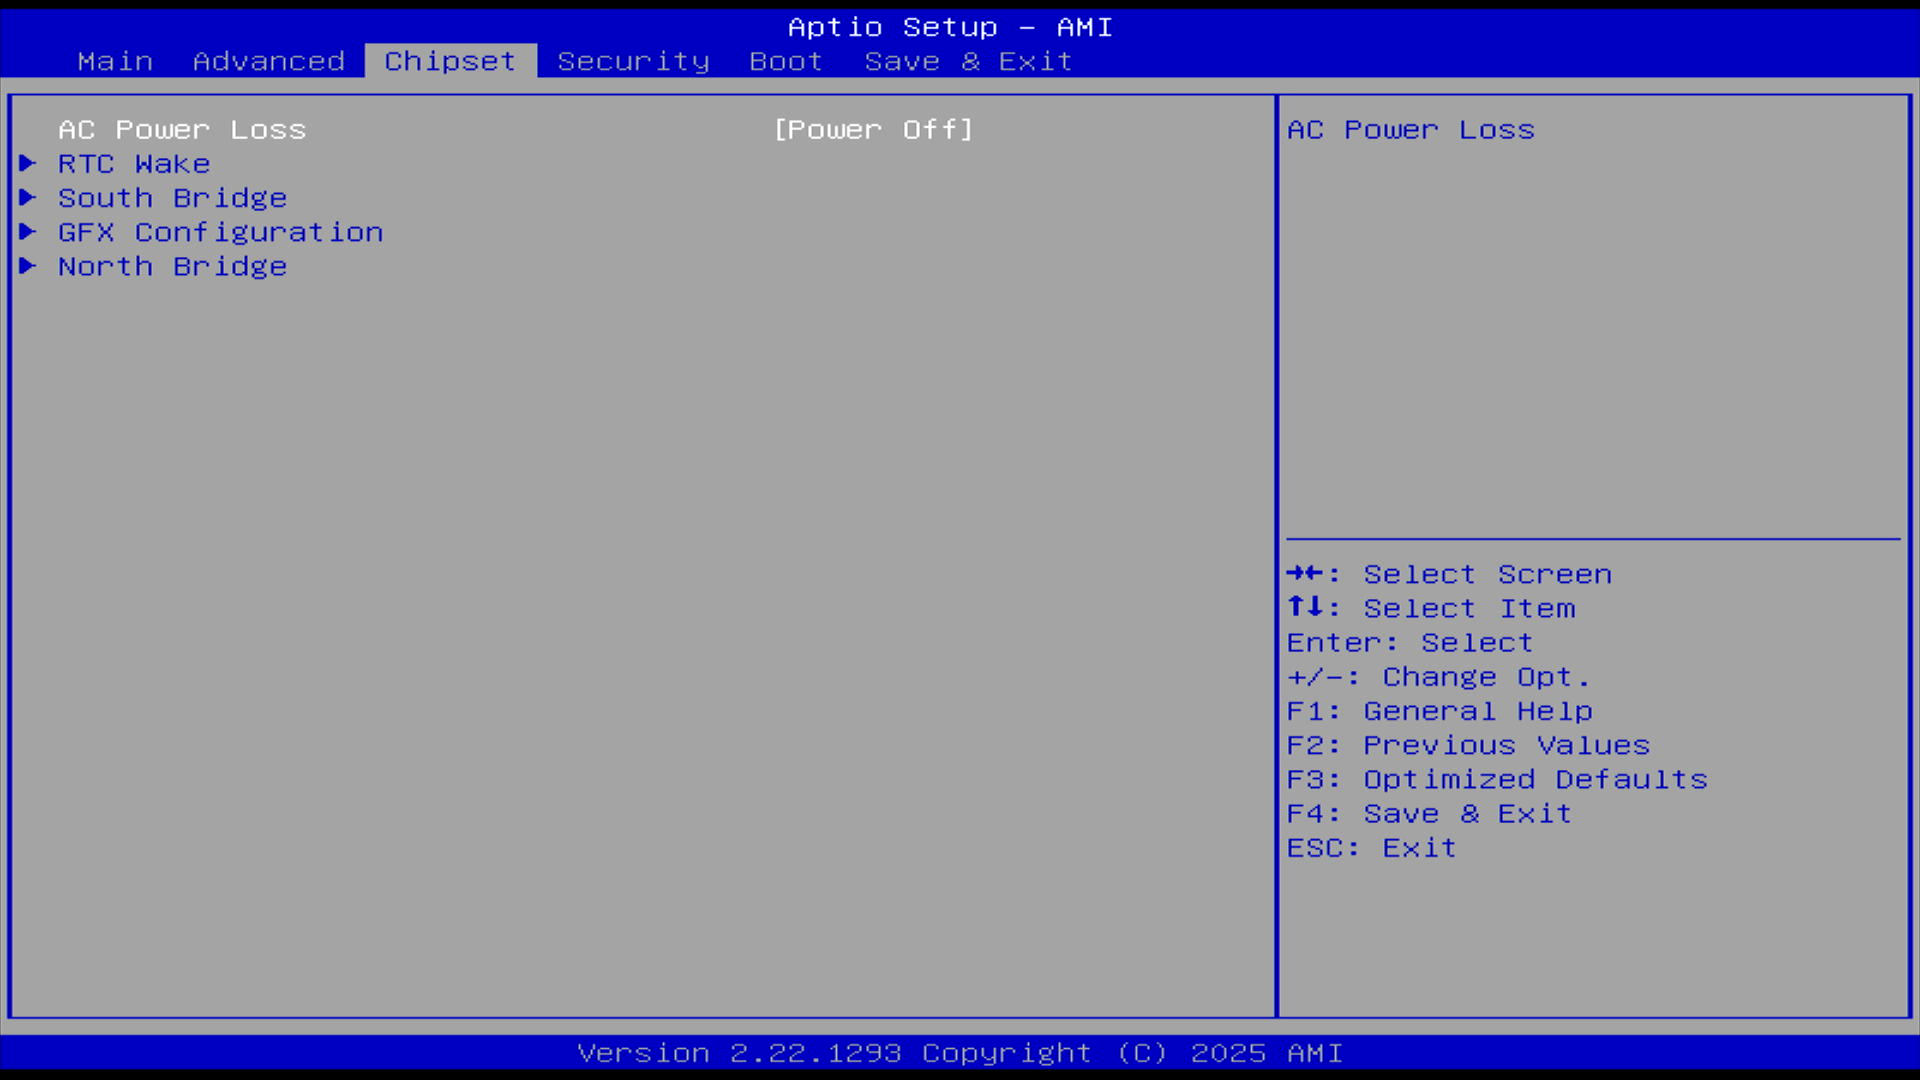
Task: Enter the South Bridge submenu
Action: pos(172,198)
